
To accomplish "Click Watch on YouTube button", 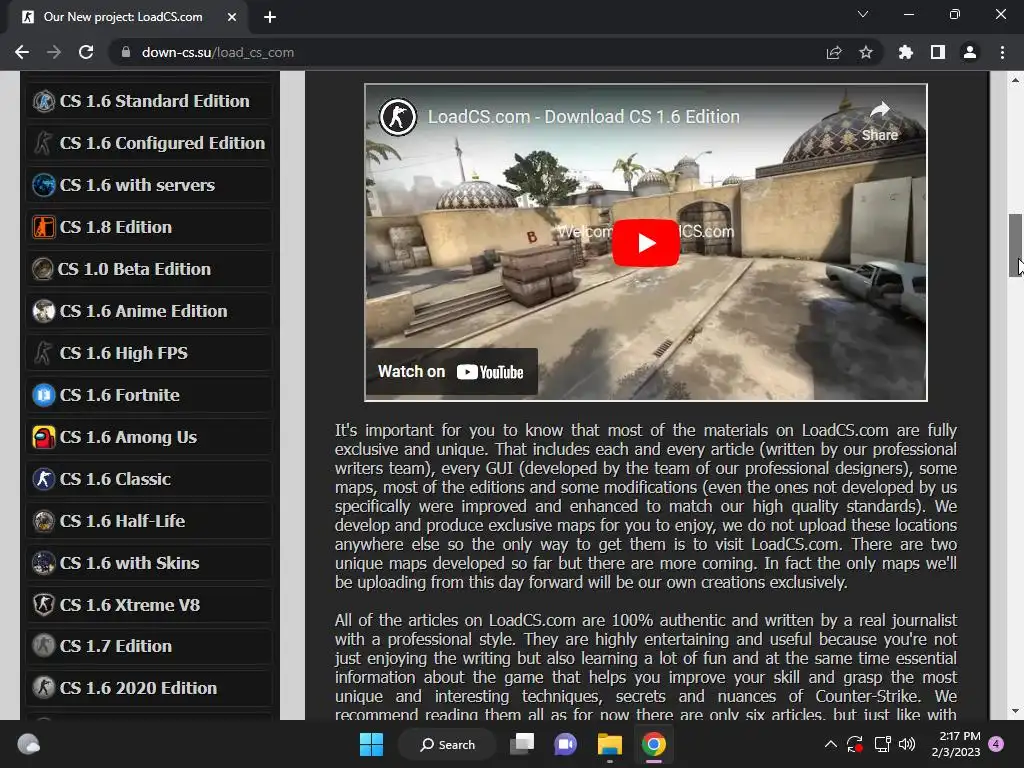I will (x=451, y=372).
